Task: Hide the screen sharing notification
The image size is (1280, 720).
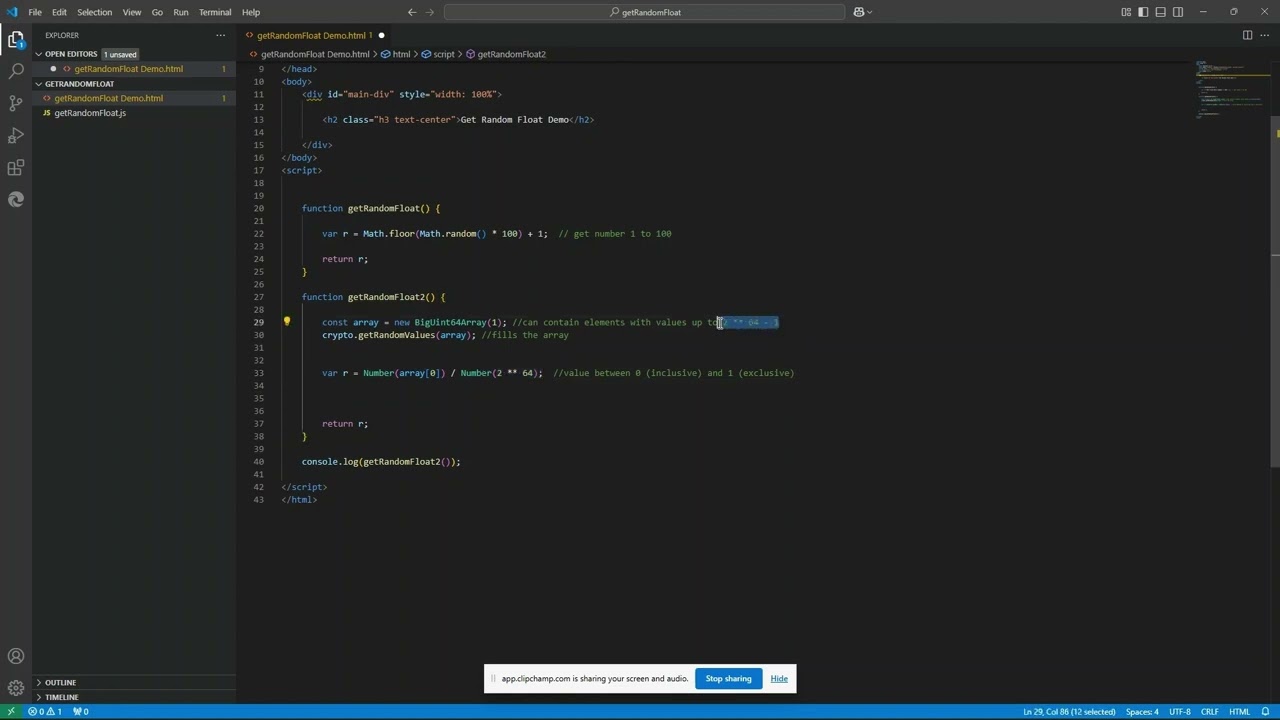Action: point(779,679)
